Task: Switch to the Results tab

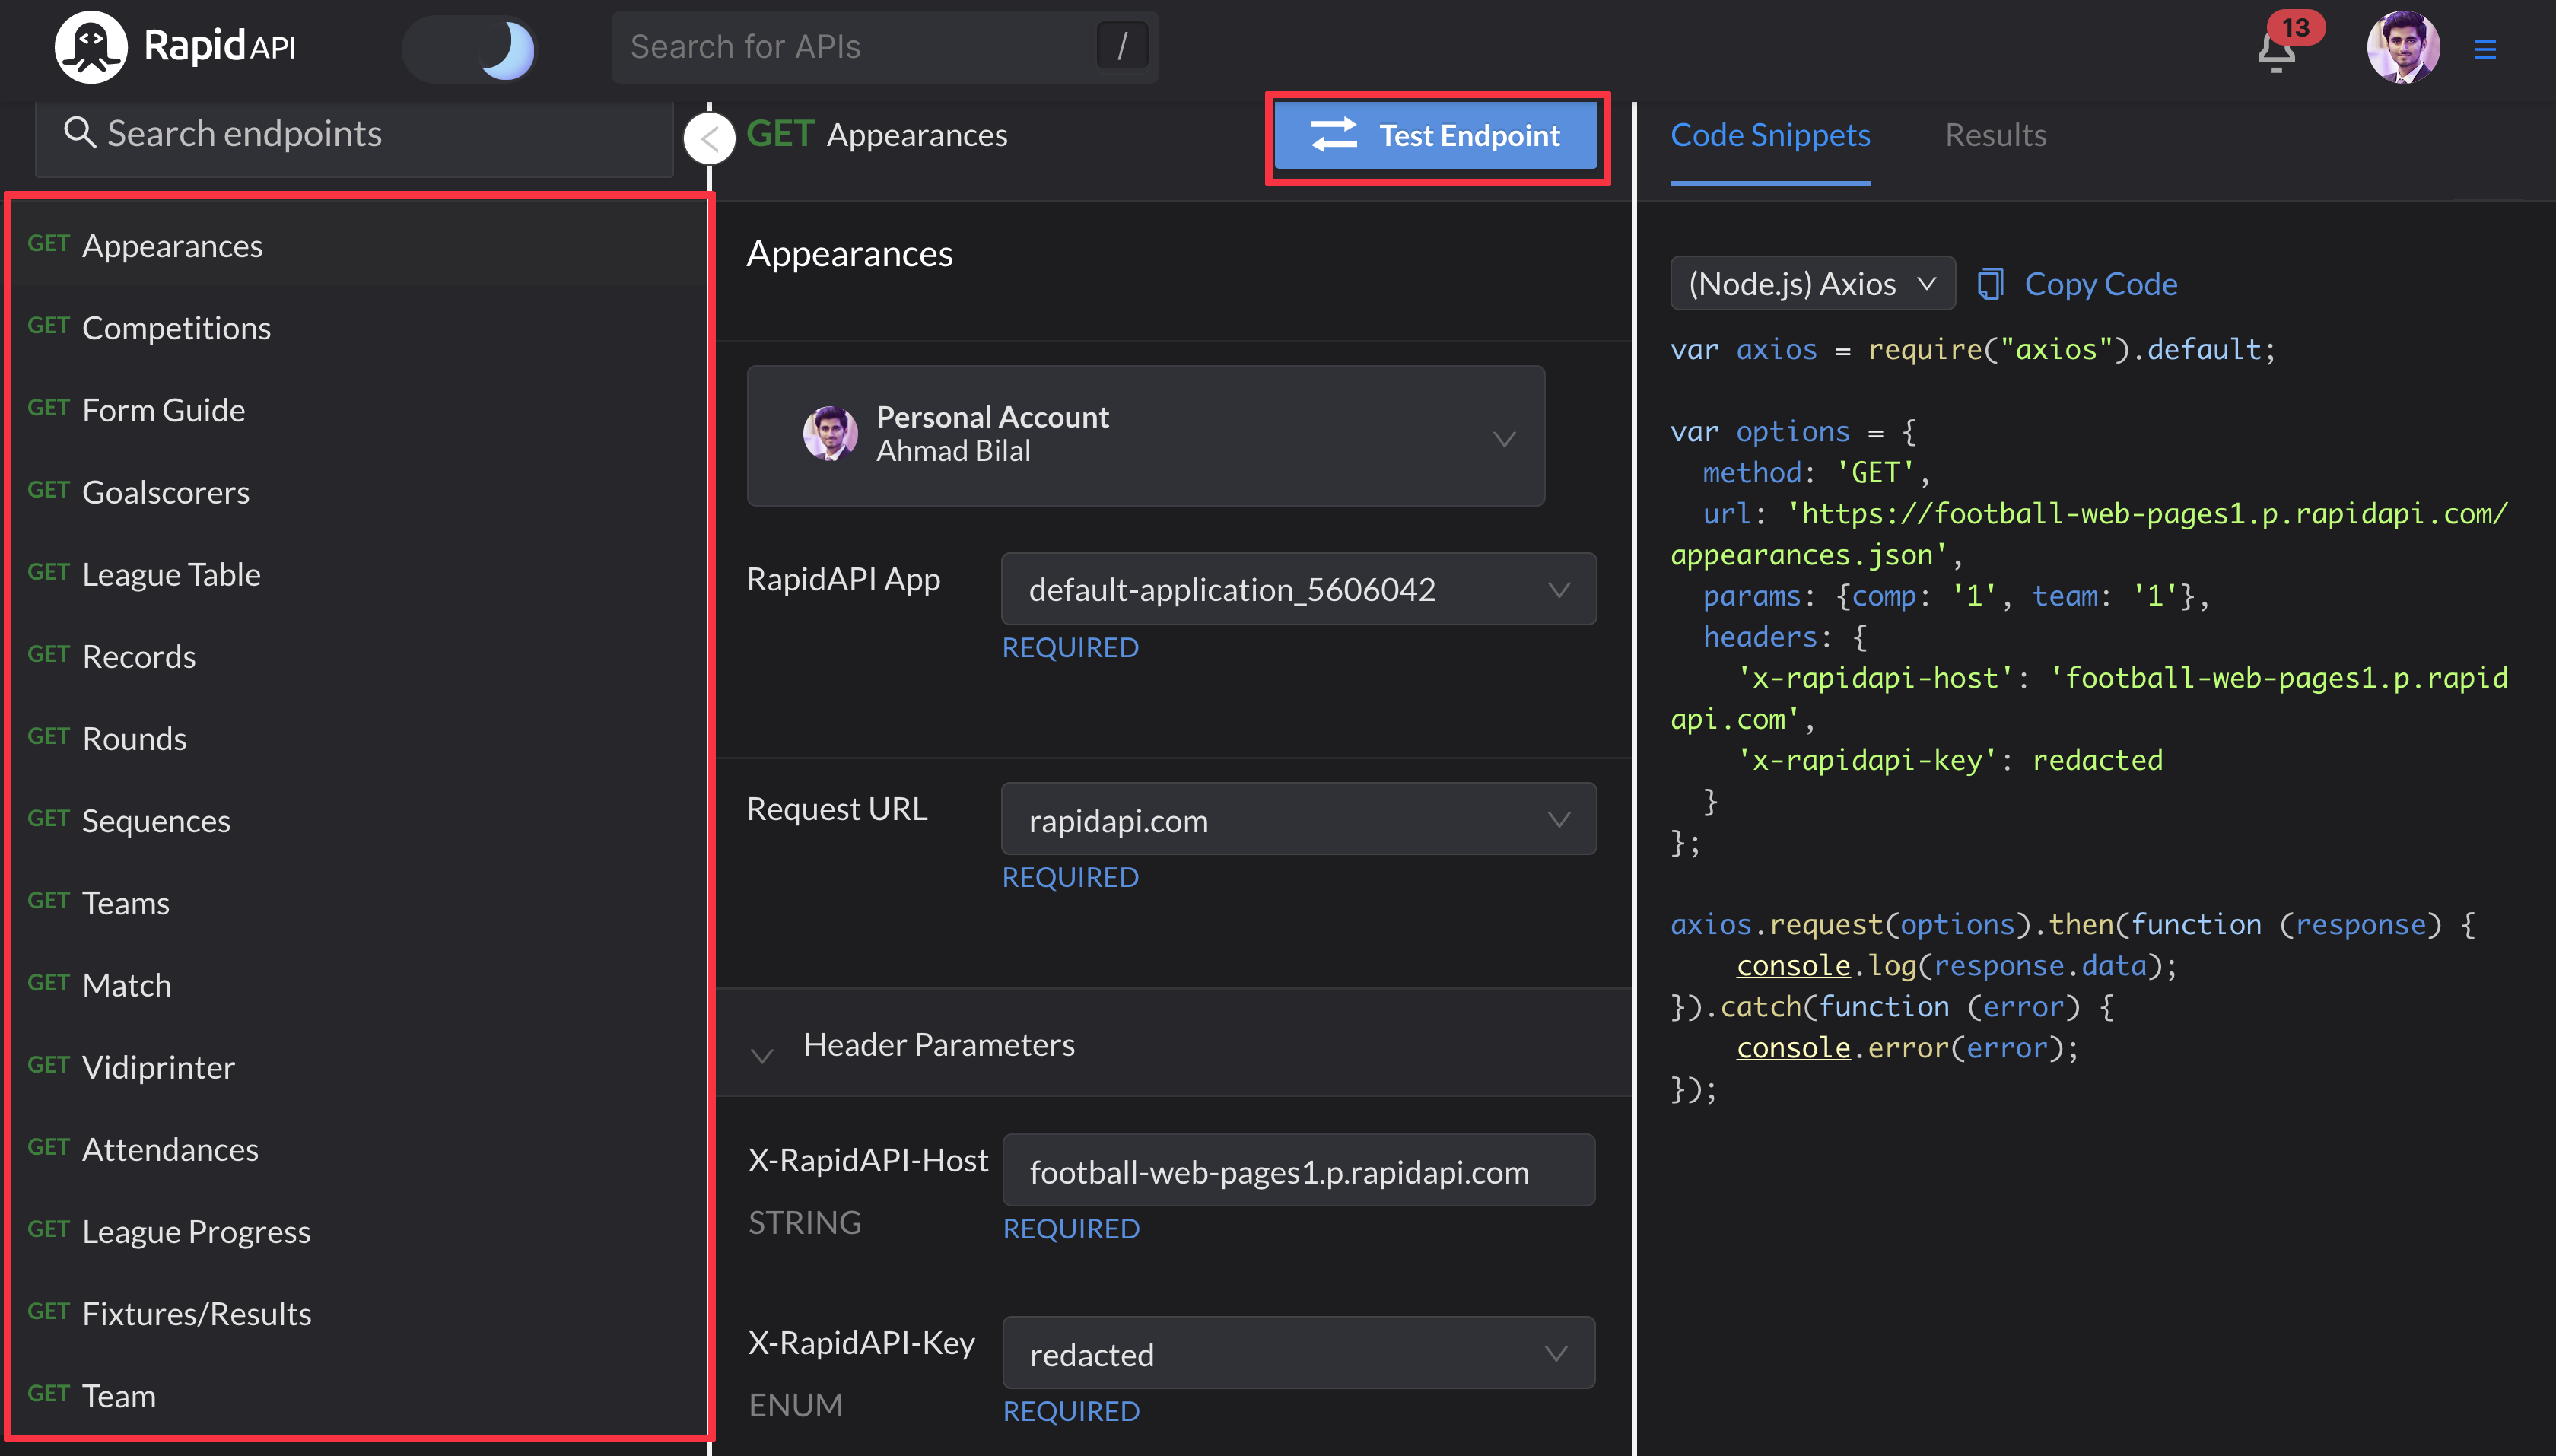Action: pyautogui.click(x=1995, y=135)
